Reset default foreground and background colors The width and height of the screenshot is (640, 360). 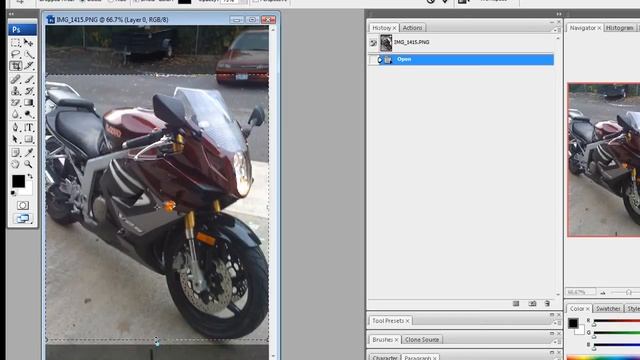(13, 193)
